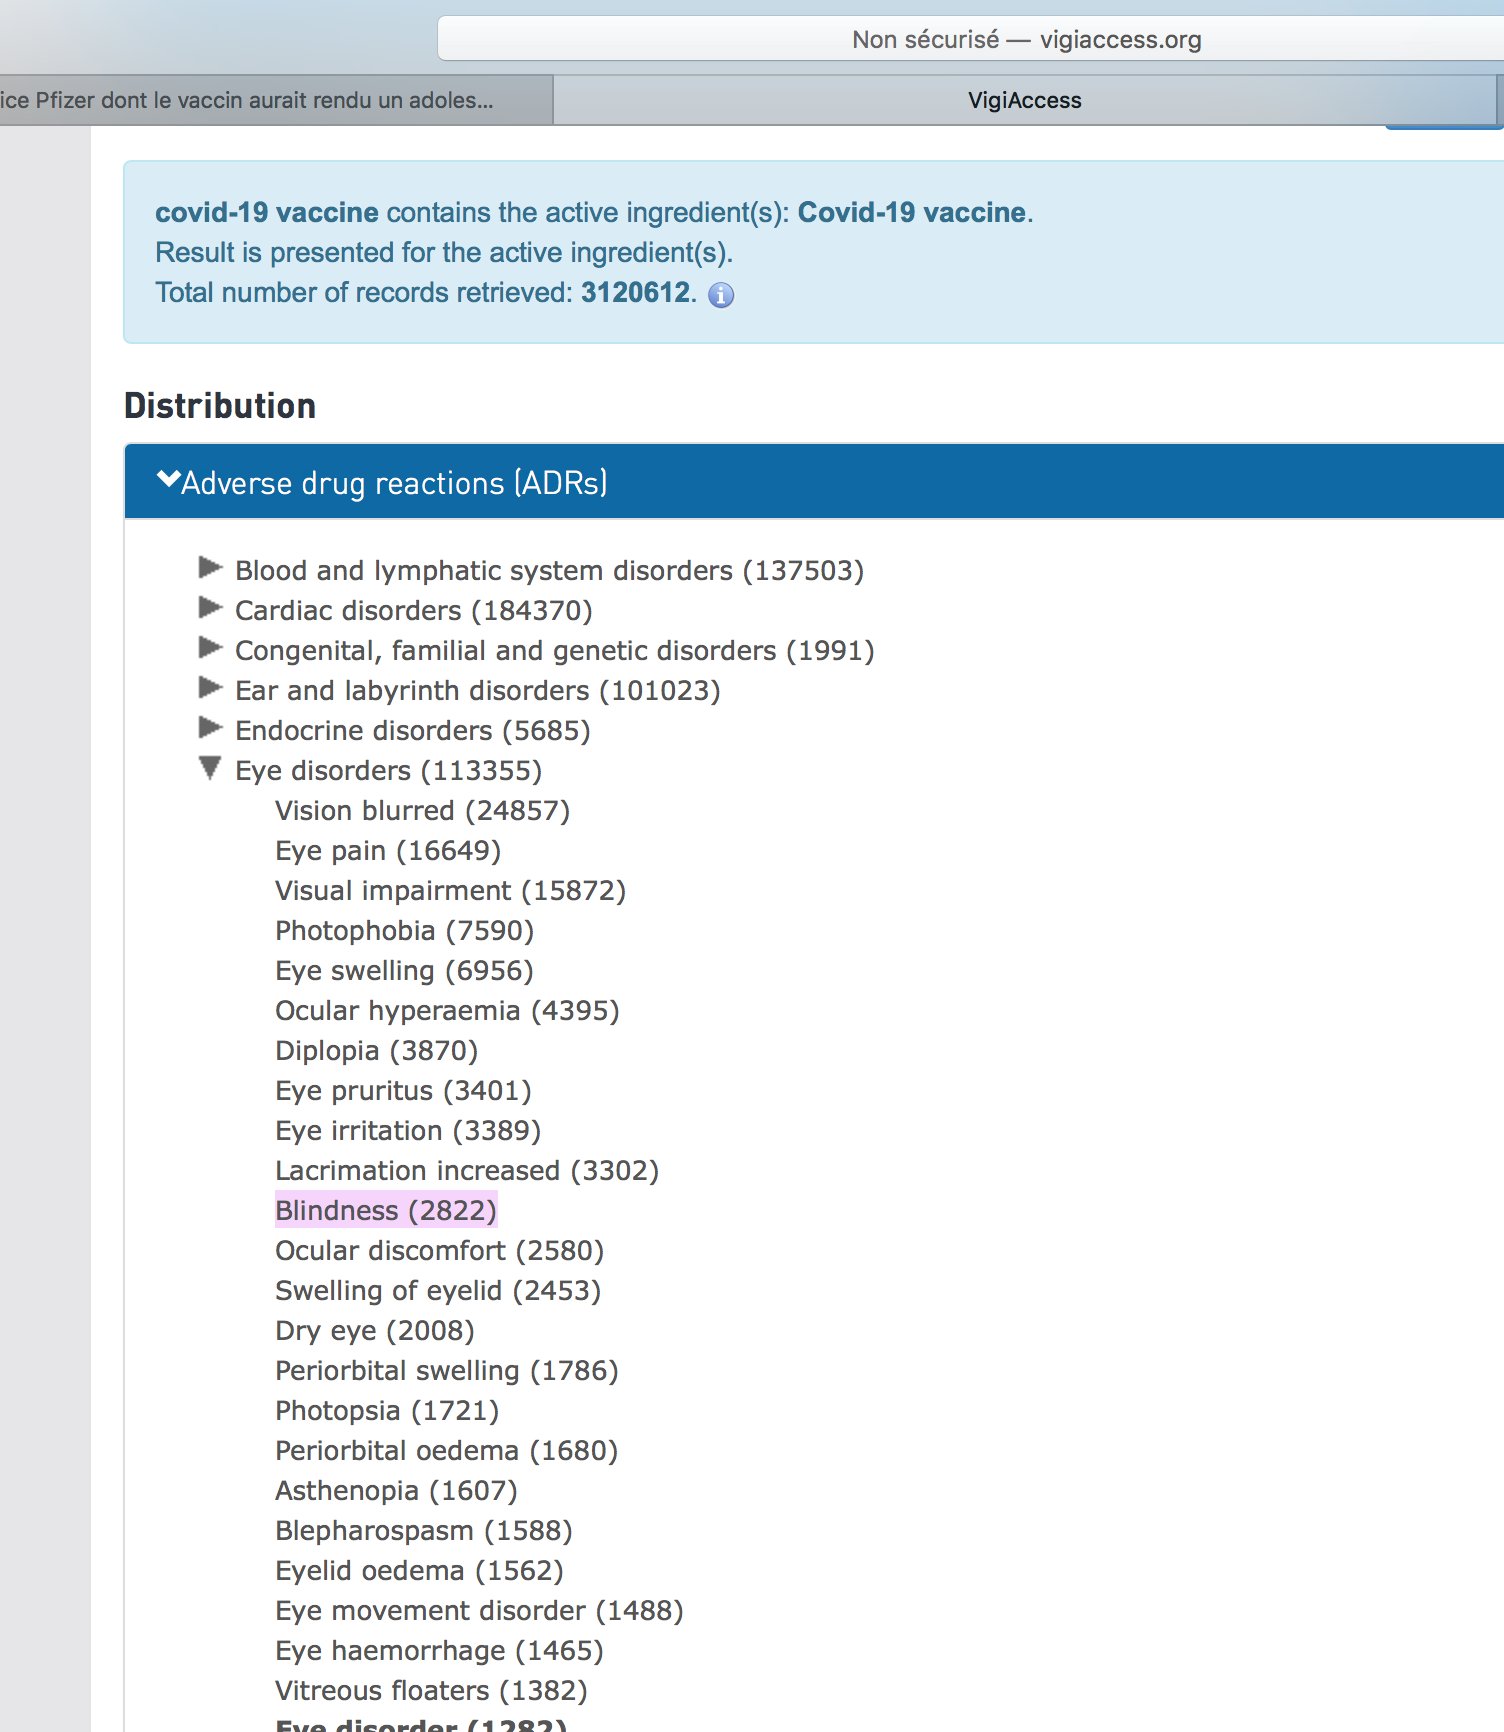
Task: Collapse the Adverse drug reactions panel
Action: [x=383, y=483]
